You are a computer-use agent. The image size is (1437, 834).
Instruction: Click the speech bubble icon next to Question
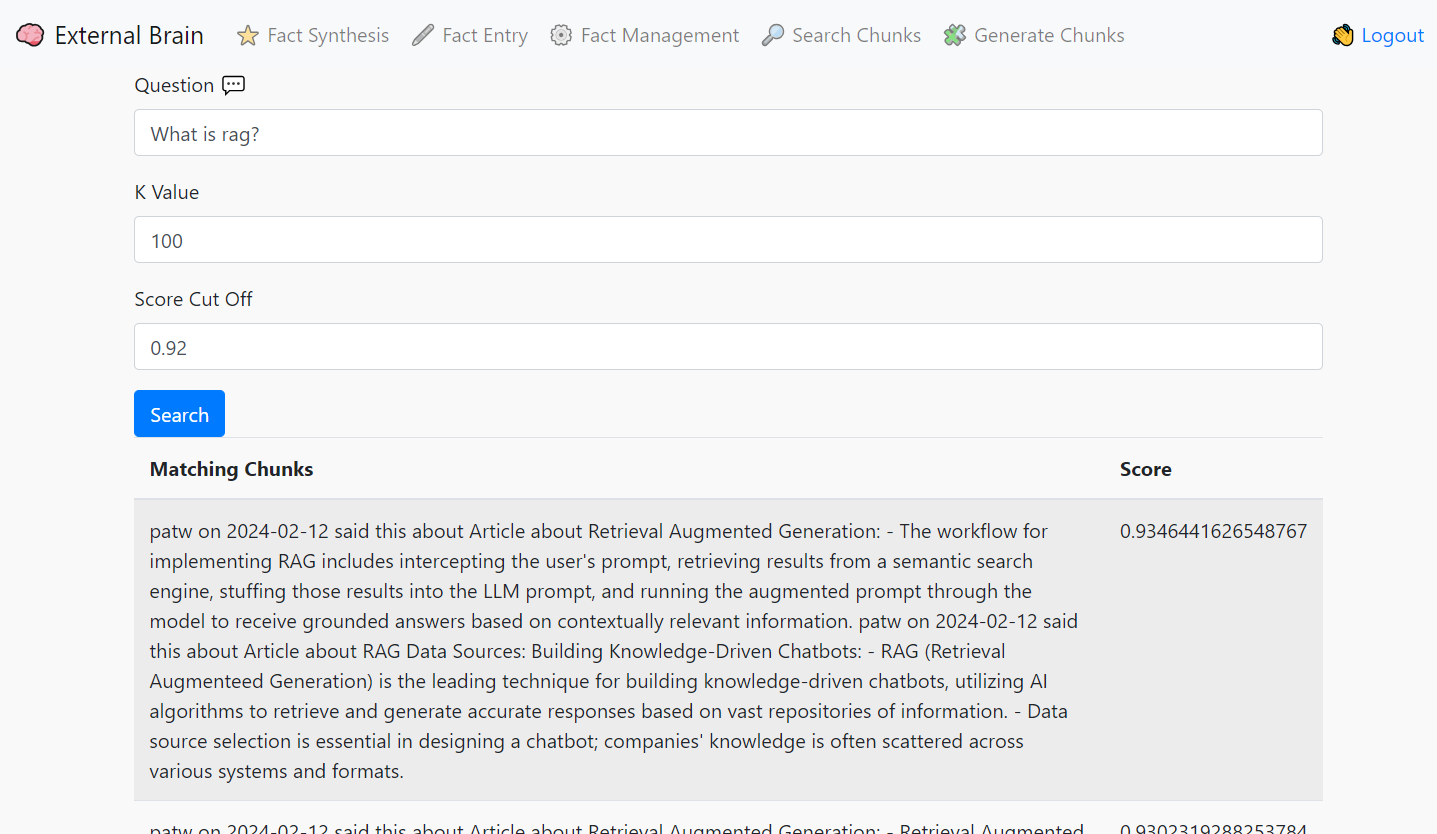coord(233,85)
